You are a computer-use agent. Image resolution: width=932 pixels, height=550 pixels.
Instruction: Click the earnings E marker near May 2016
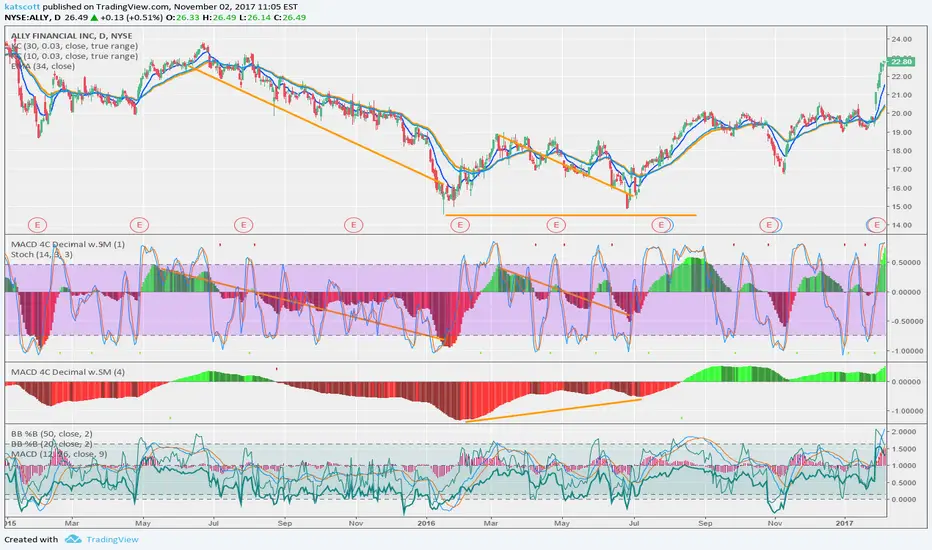556,225
